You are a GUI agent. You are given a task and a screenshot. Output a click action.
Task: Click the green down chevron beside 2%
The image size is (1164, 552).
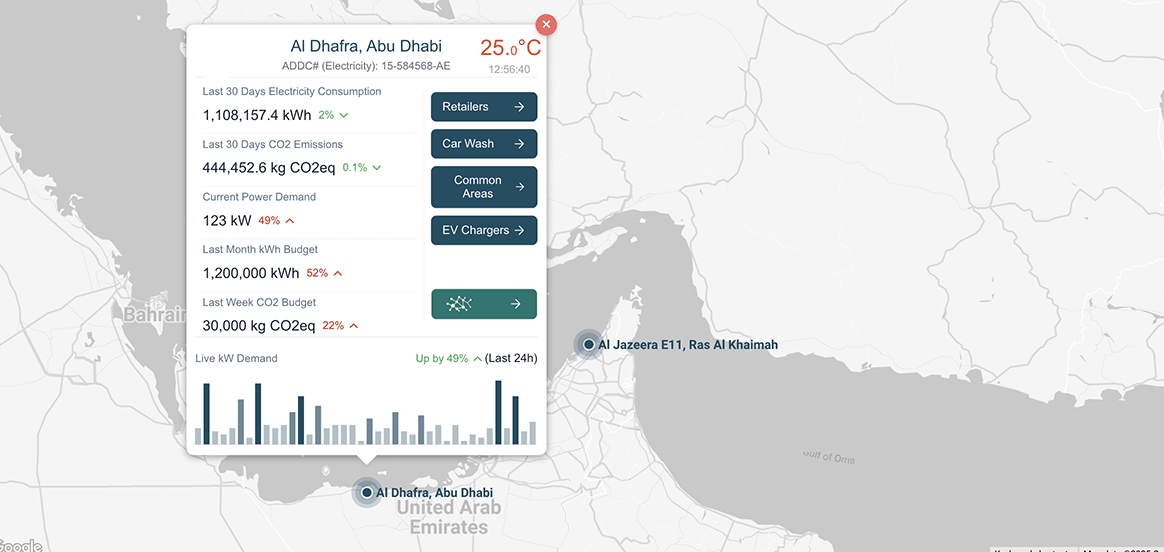[344, 115]
